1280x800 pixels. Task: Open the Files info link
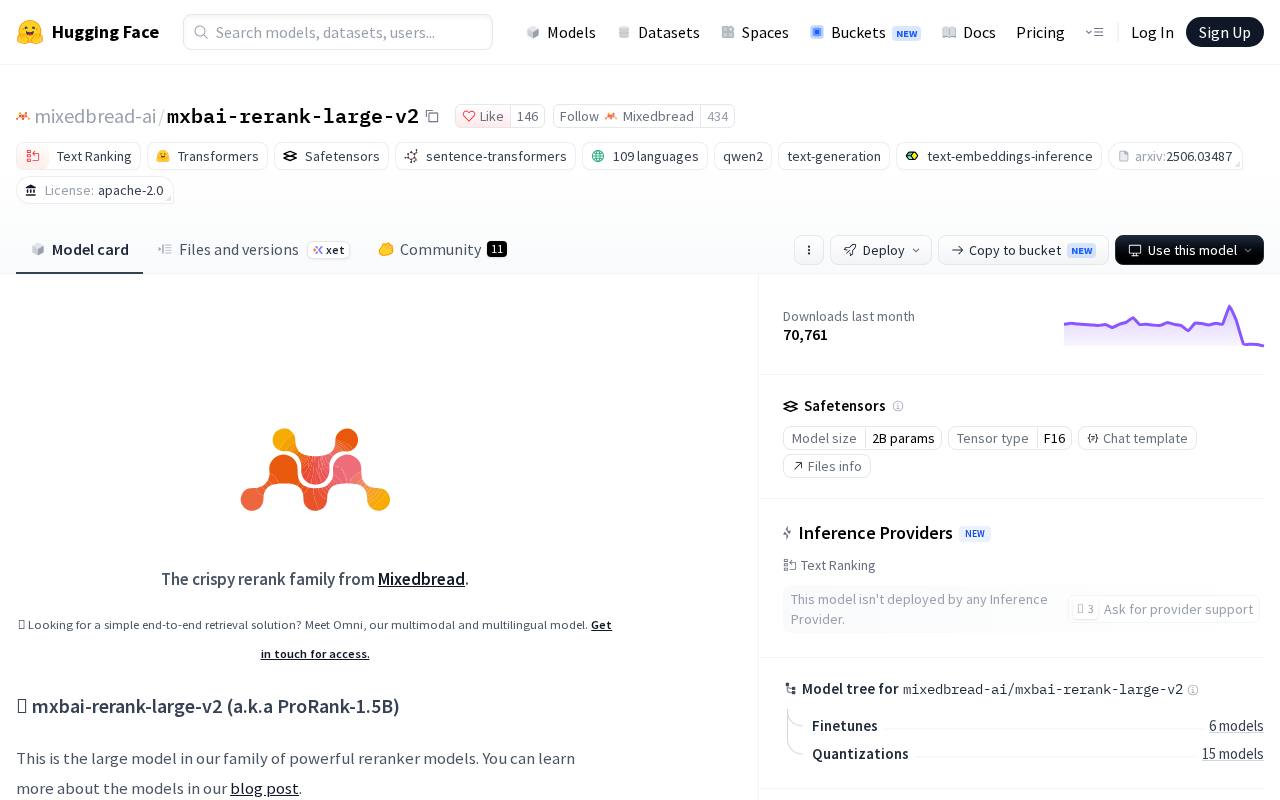(827, 466)
